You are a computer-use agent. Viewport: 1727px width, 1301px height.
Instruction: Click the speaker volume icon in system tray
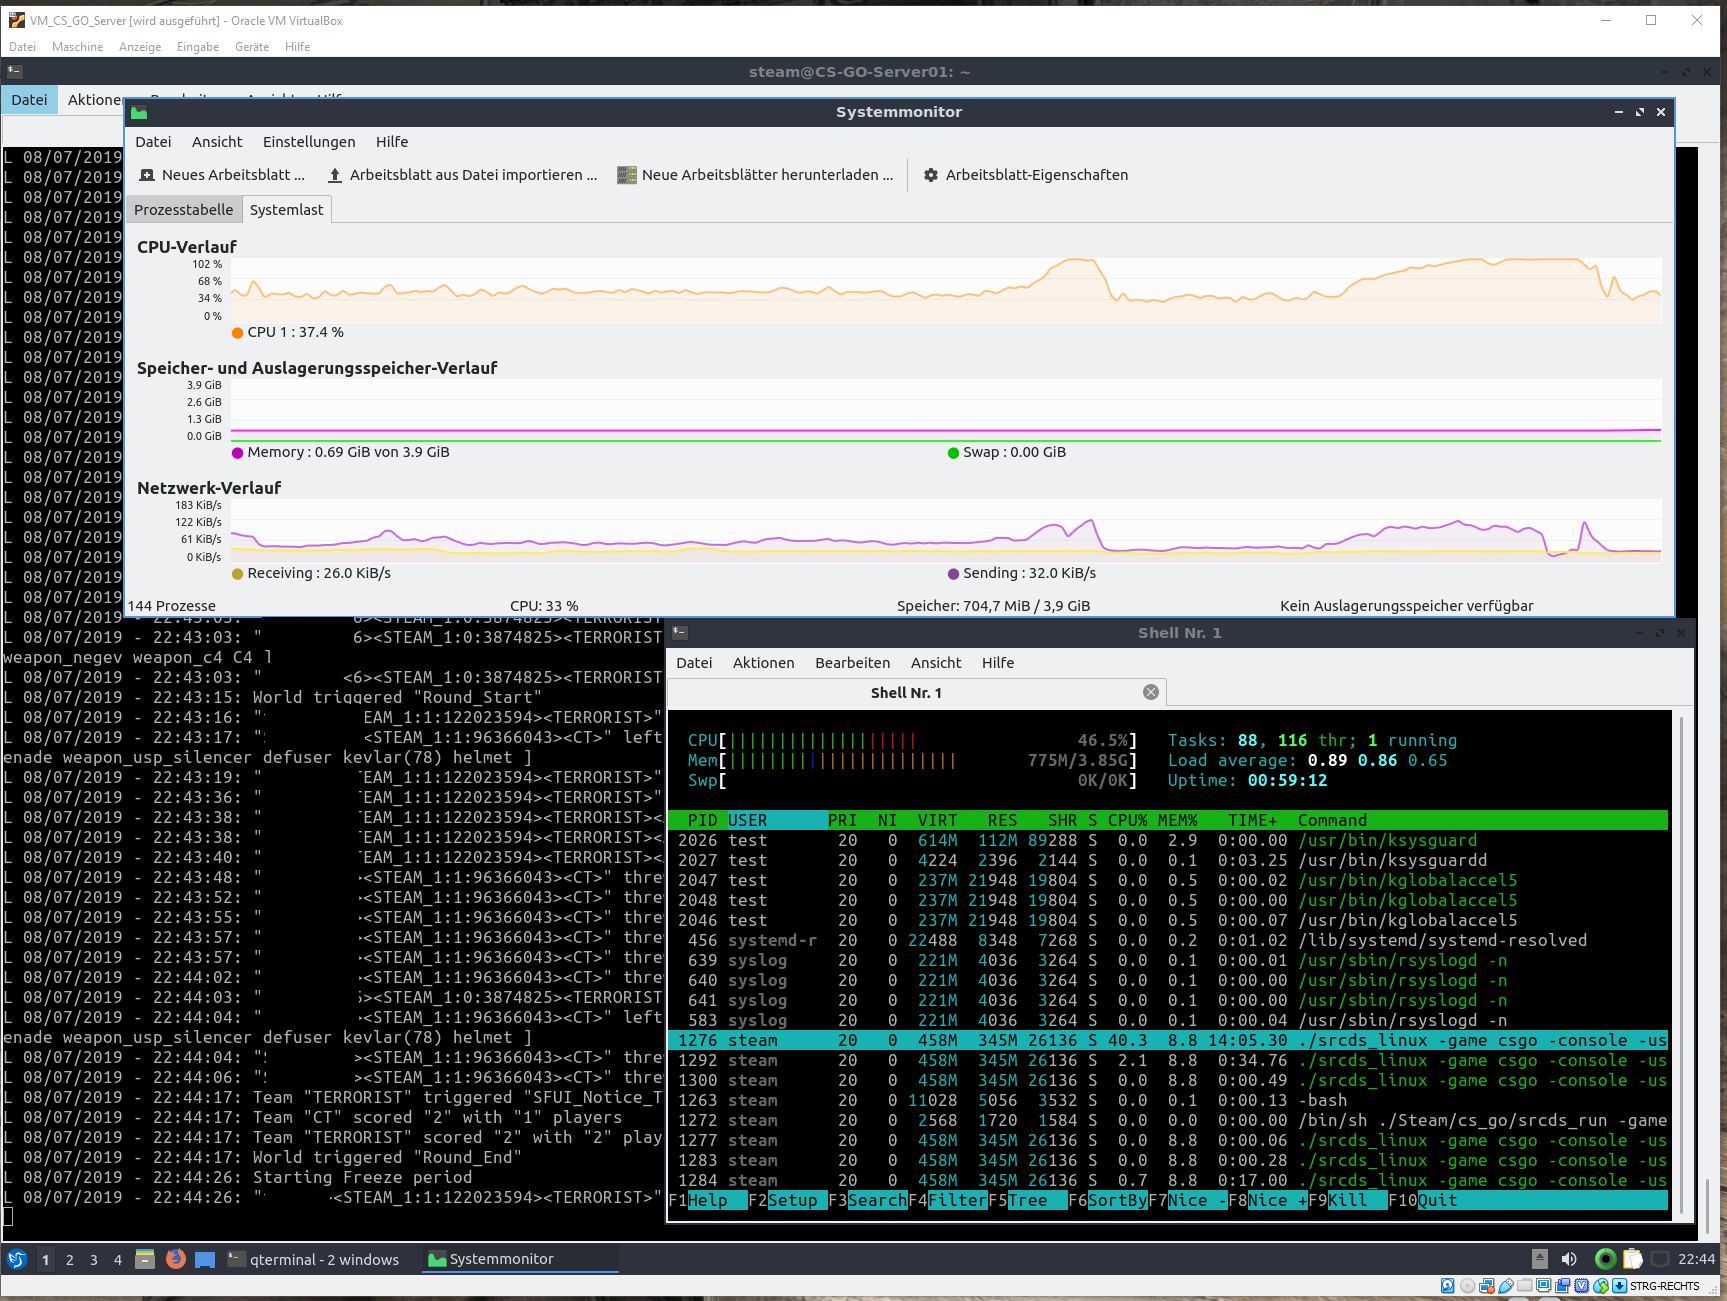pos(1568,1260)
